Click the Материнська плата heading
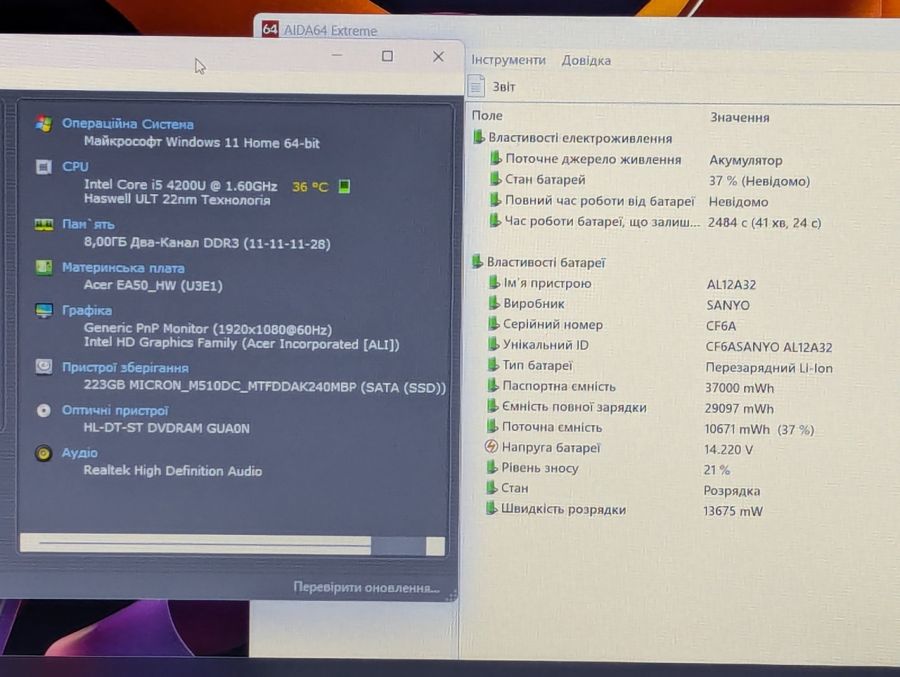 click(x=123, y=268)
